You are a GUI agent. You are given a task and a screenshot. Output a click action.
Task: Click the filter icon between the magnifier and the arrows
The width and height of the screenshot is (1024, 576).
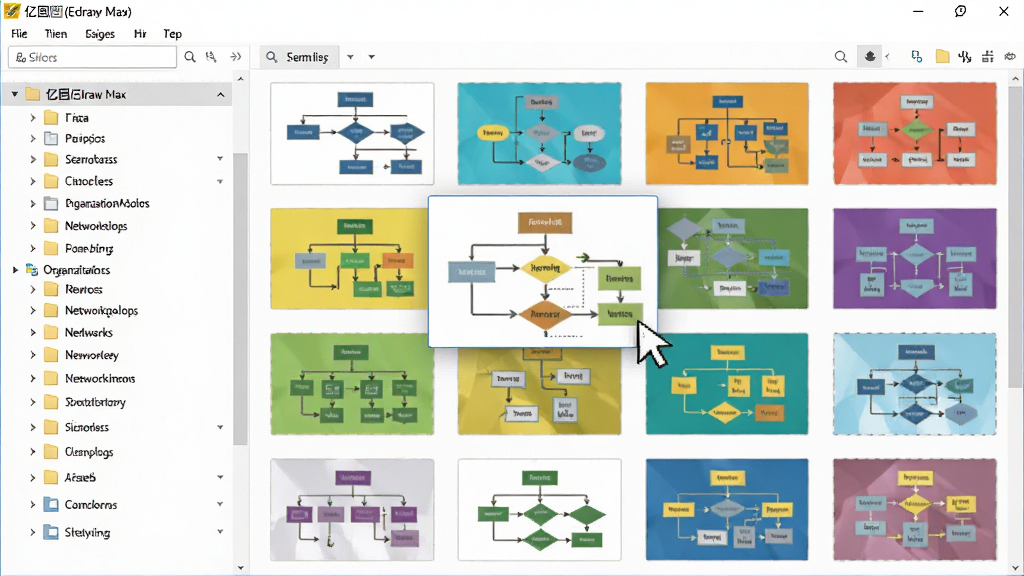(x=211, y=57)
